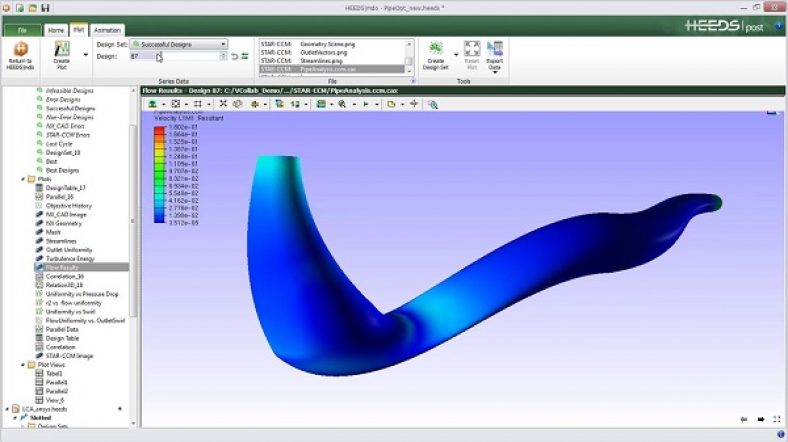Image resolution: width=788 pixels, height=442 pixels.
Task: Open dropdown arrow next to contour color icon
Action: pos(332,104)
